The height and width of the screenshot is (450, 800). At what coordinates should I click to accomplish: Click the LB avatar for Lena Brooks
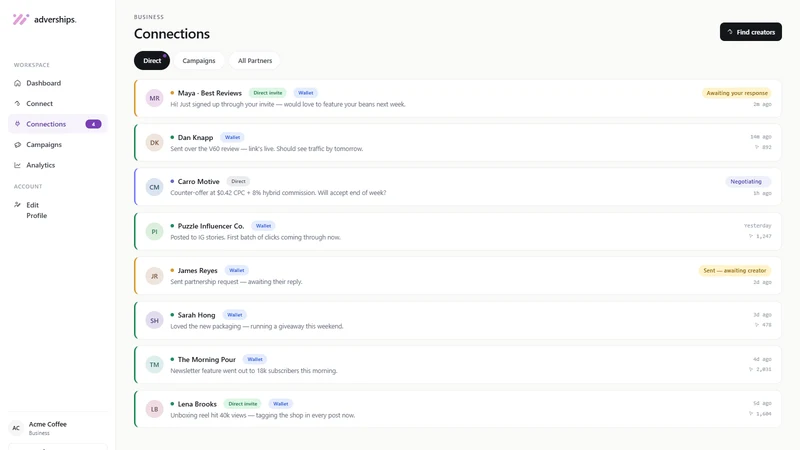point(155,409)
